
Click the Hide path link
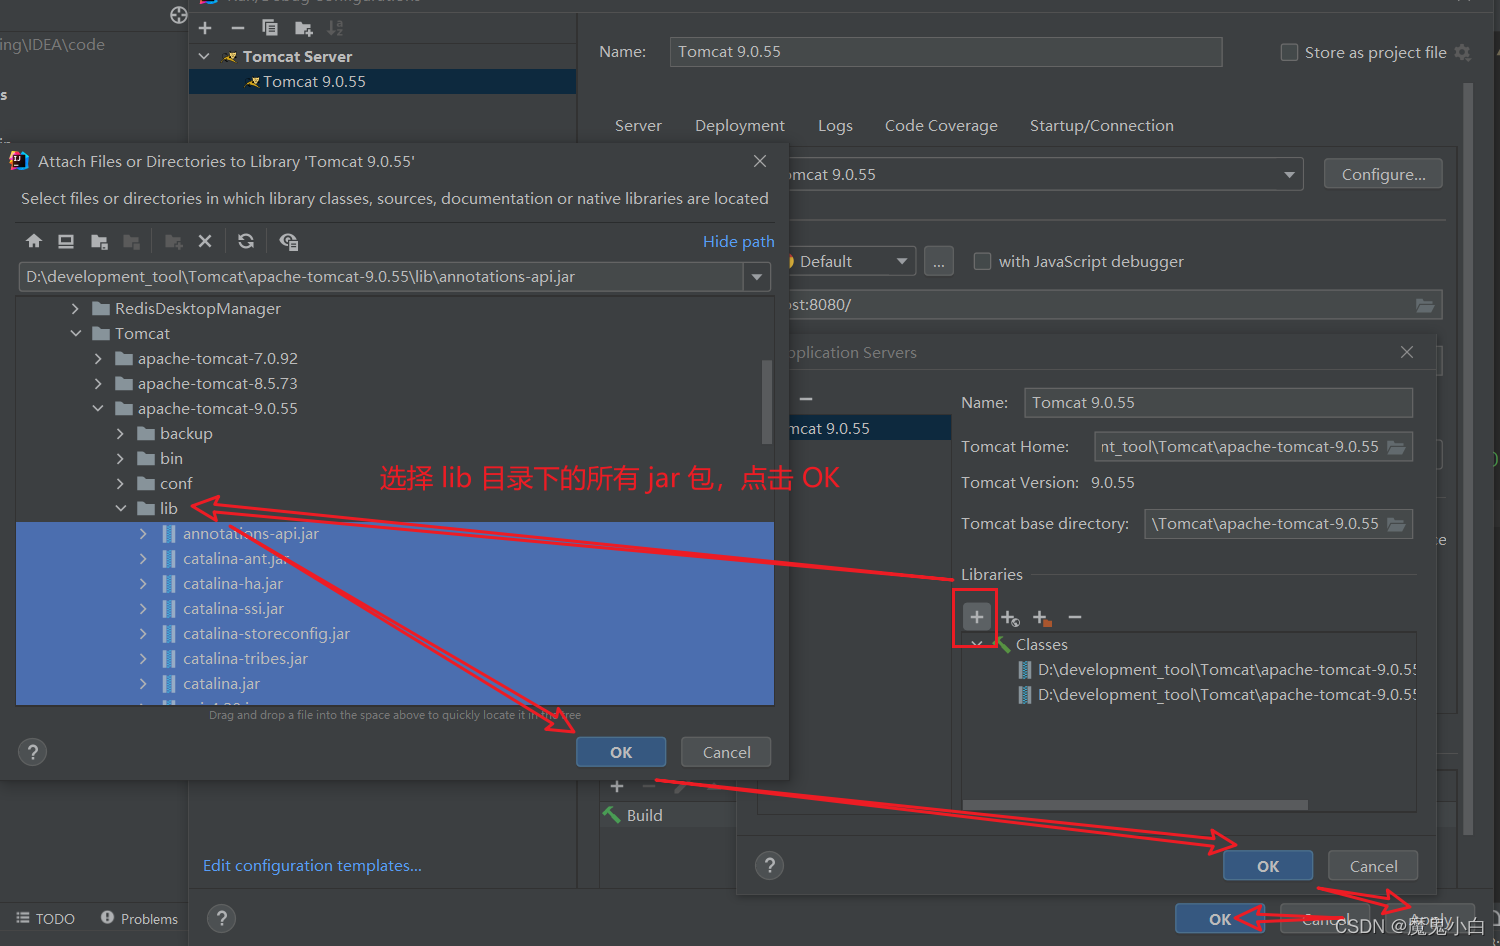pyautogui.click(x=738, y=241)
